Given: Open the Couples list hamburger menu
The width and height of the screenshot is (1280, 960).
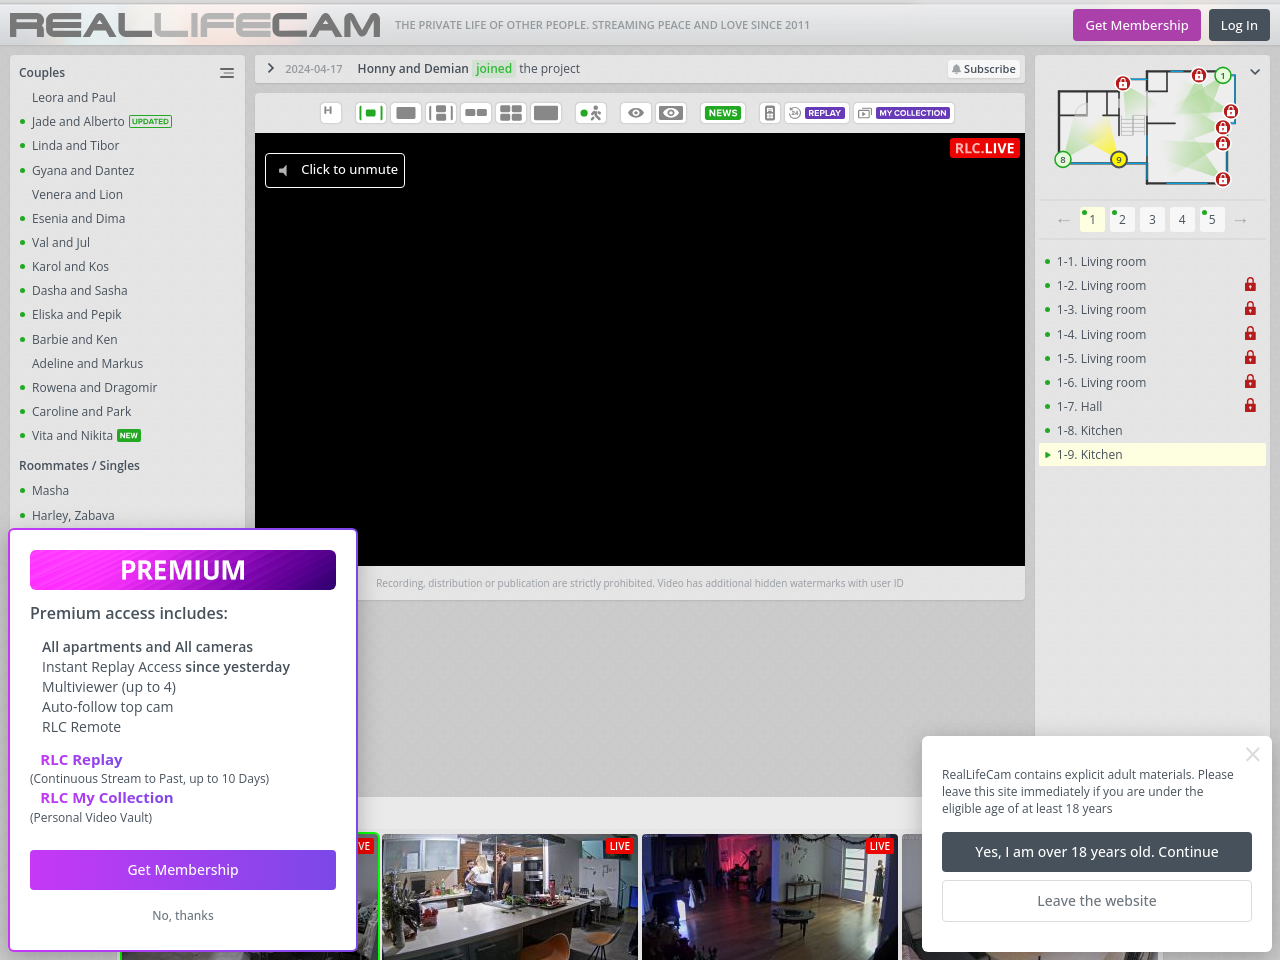Looking at the screenshot, I should coord(227,73).
